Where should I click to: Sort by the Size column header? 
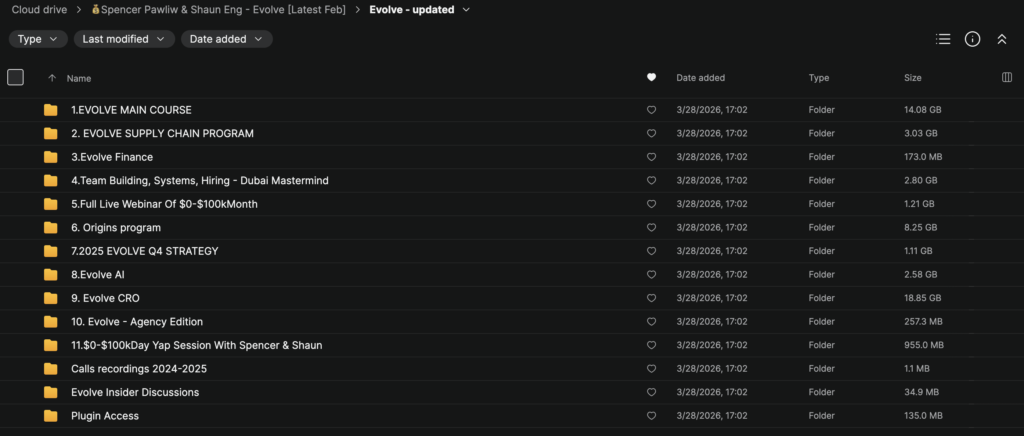912,77
